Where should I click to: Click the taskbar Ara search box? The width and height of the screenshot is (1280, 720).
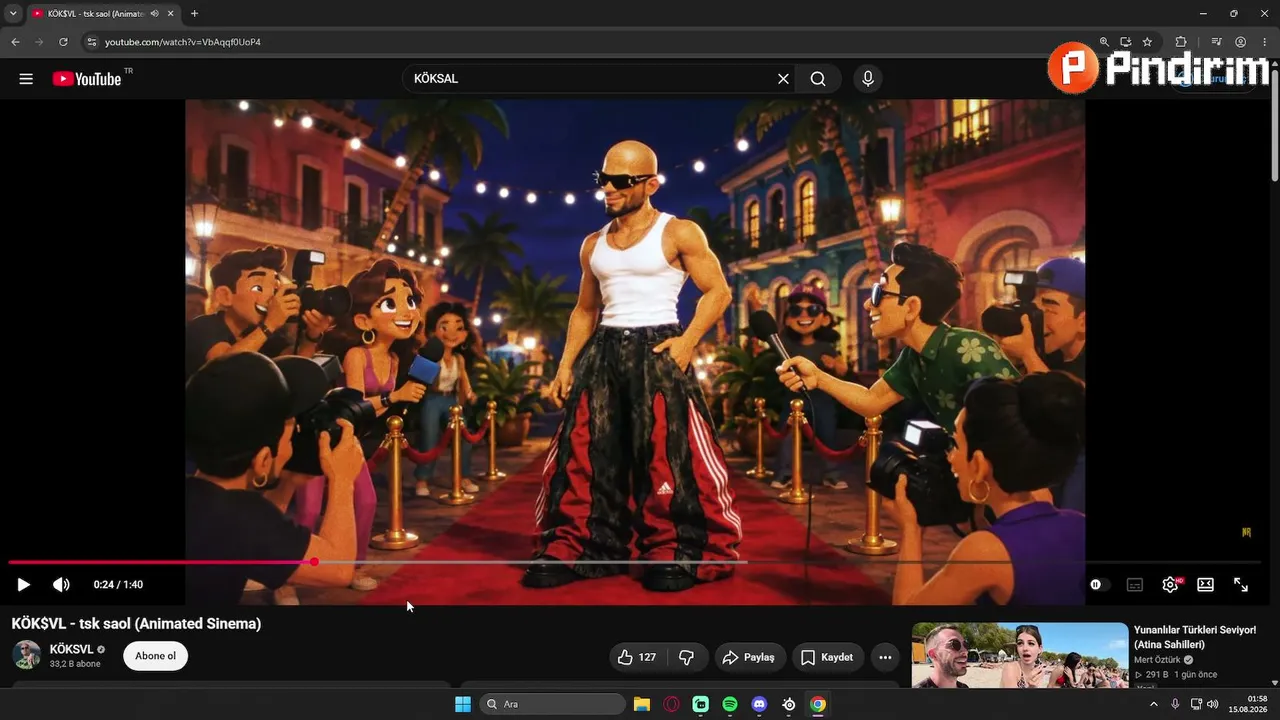(x=552, y=704)
